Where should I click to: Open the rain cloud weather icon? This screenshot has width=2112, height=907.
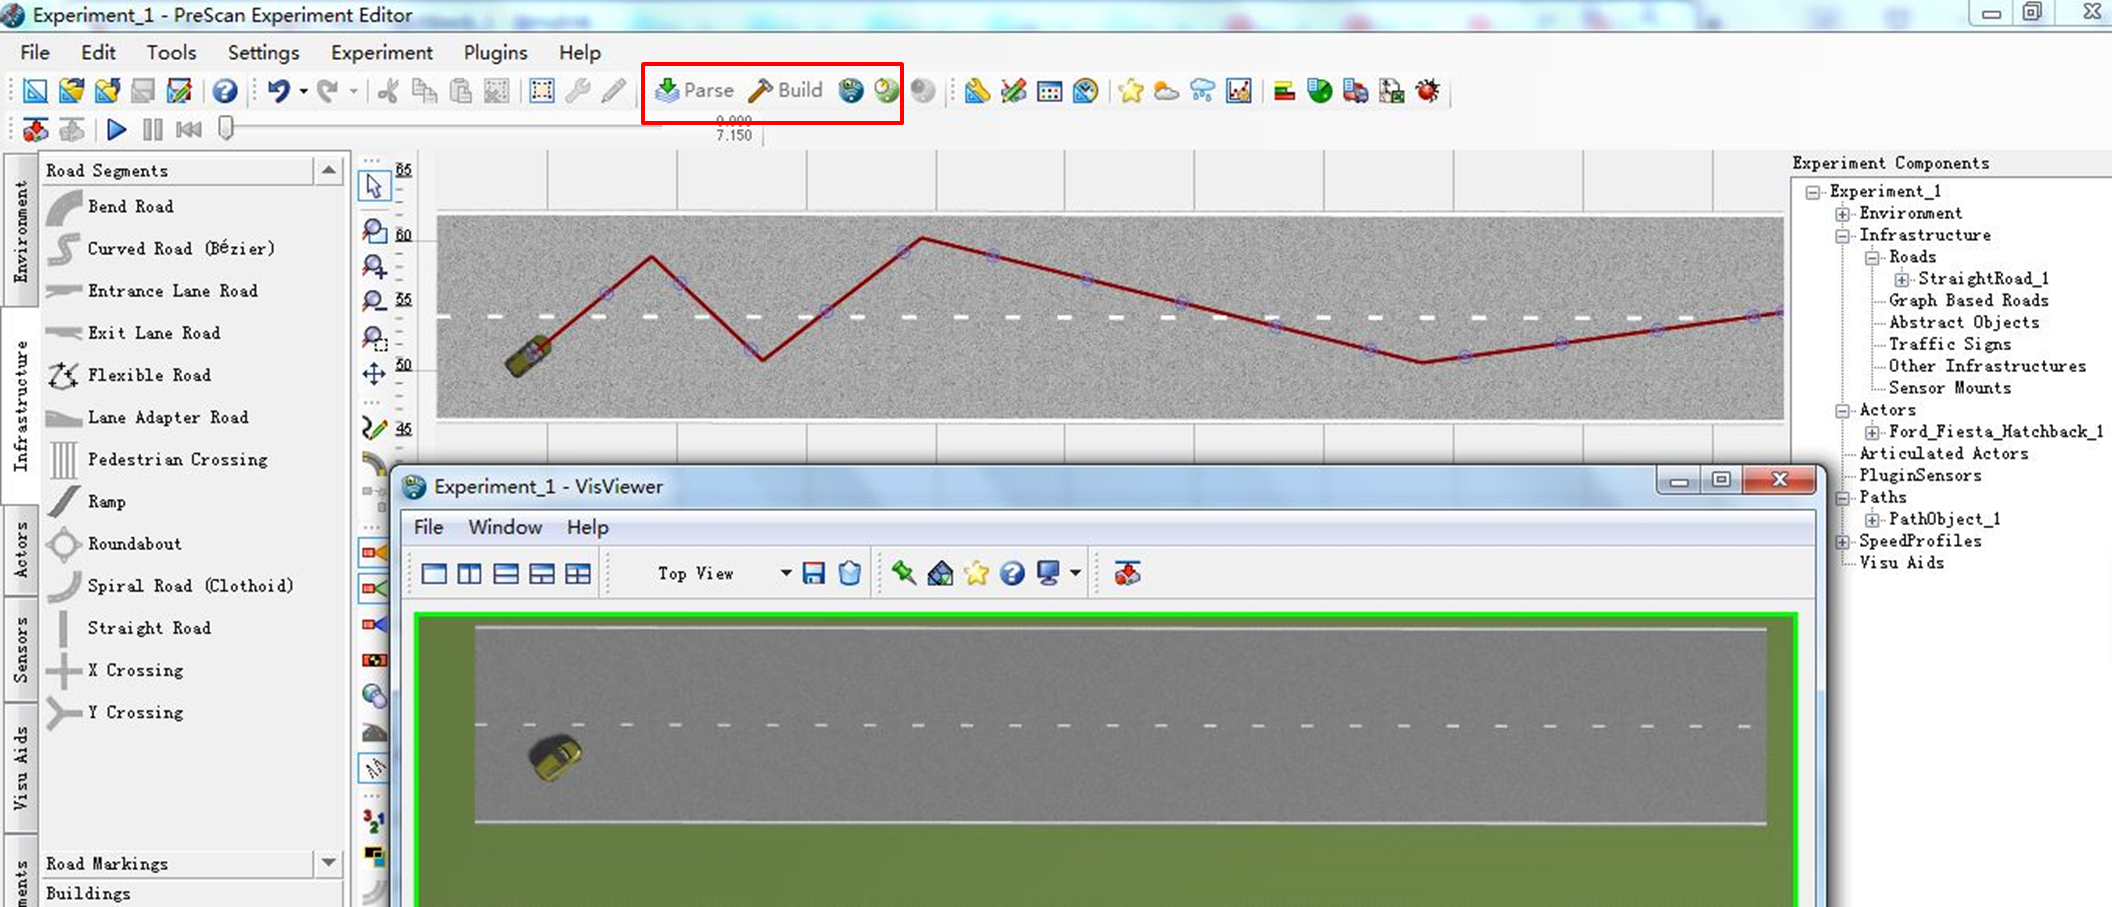[1202, 92]
